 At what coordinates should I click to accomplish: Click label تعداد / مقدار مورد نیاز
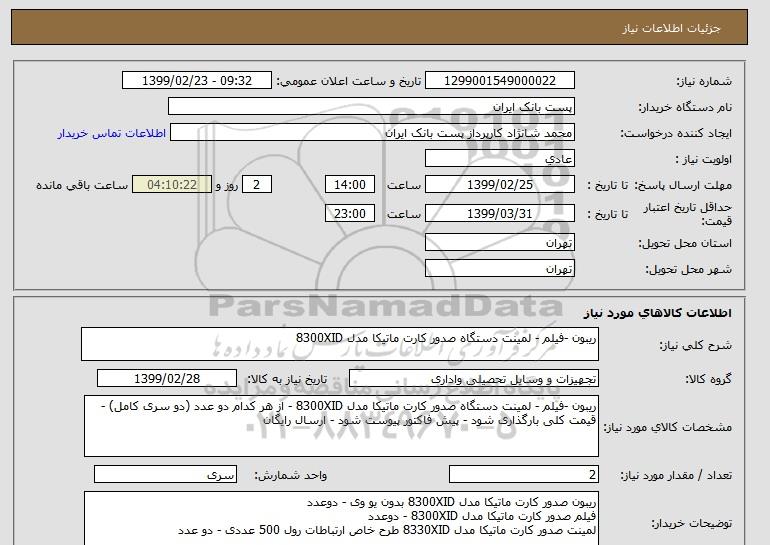pyautogui.click(x=676, y=475)
